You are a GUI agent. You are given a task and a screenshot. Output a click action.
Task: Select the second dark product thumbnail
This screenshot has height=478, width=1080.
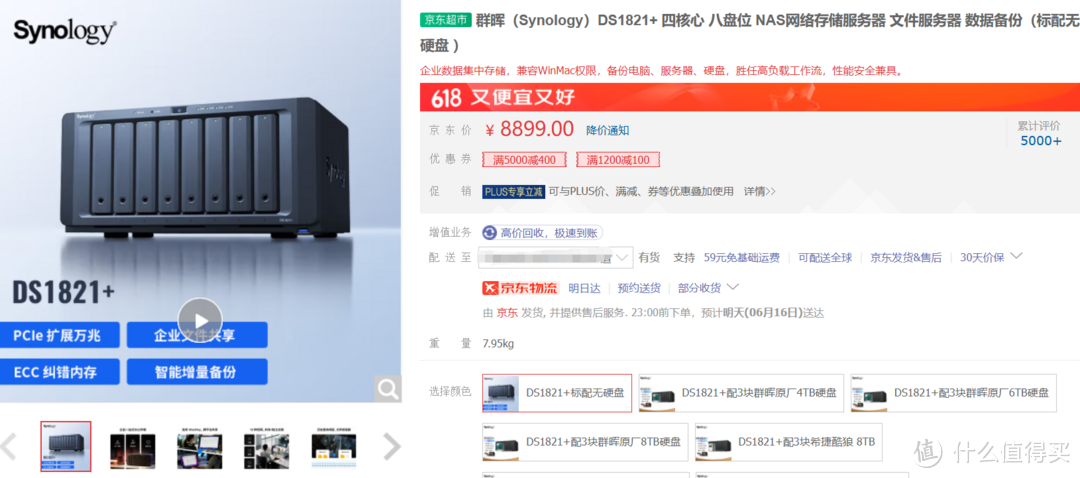pos(132,451)
